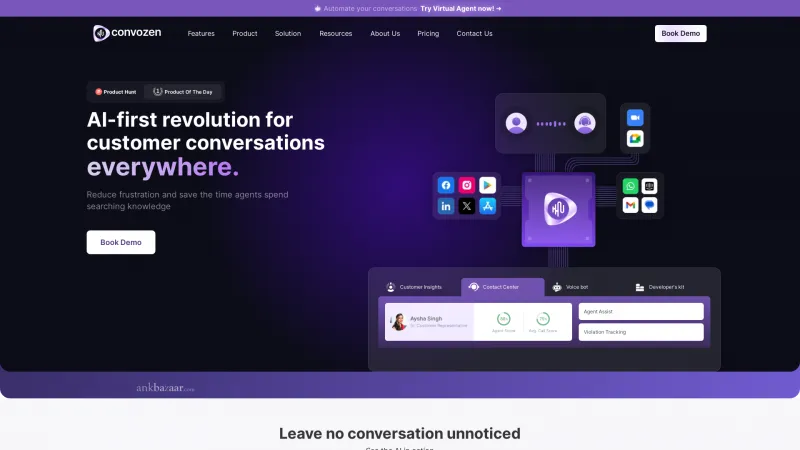This screenshot has height=450, width=800.
Task: Click the blue chat bubble icon
Action: click(x=649, y=205)
